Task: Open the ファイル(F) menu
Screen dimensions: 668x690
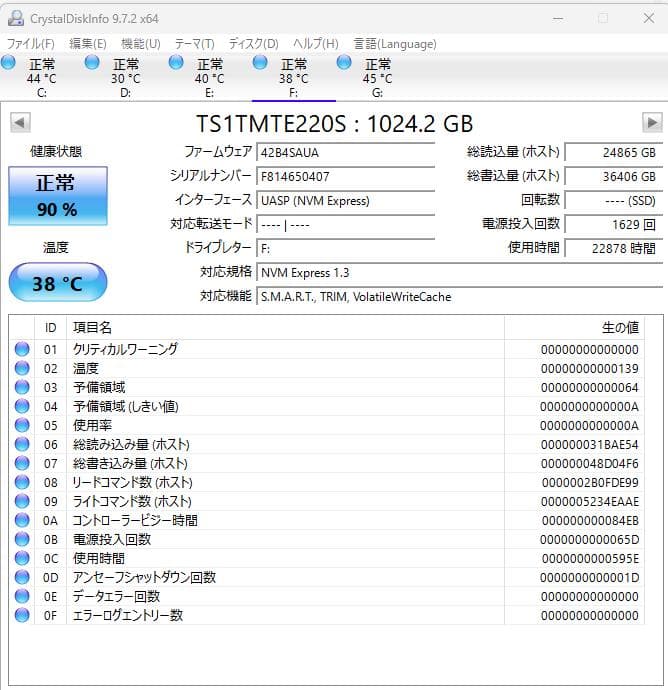Action: click(30, 44)
